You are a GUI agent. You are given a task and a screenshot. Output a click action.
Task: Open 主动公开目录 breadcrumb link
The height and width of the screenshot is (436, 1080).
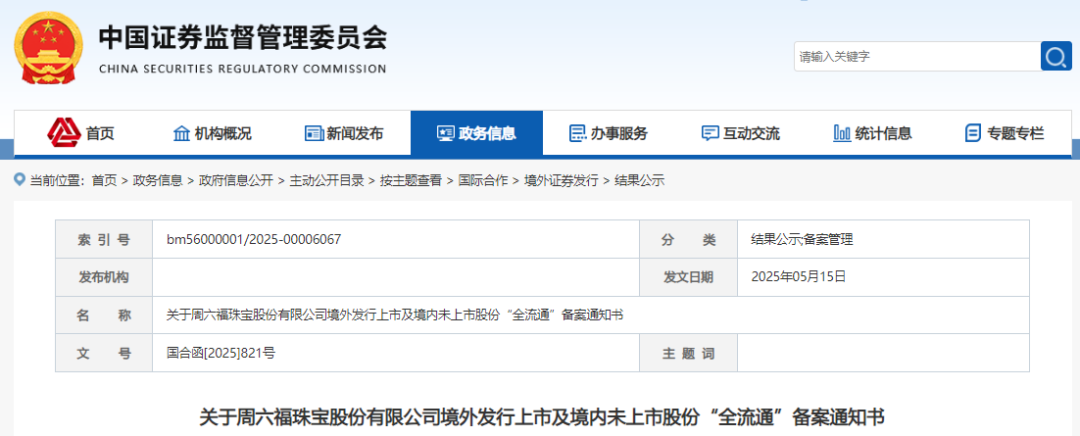326,180
